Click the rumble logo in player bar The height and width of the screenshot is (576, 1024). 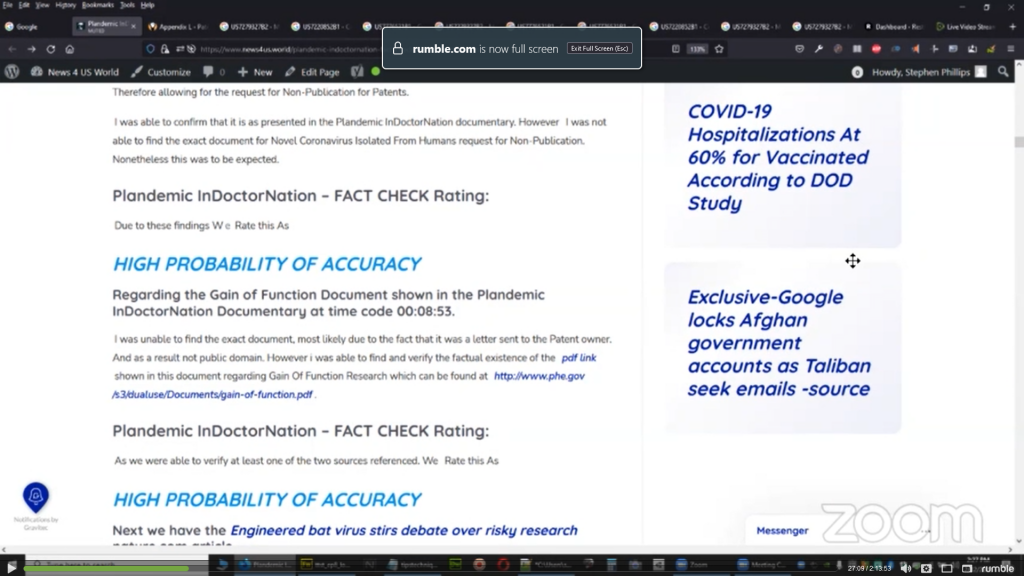pos(997,568)
